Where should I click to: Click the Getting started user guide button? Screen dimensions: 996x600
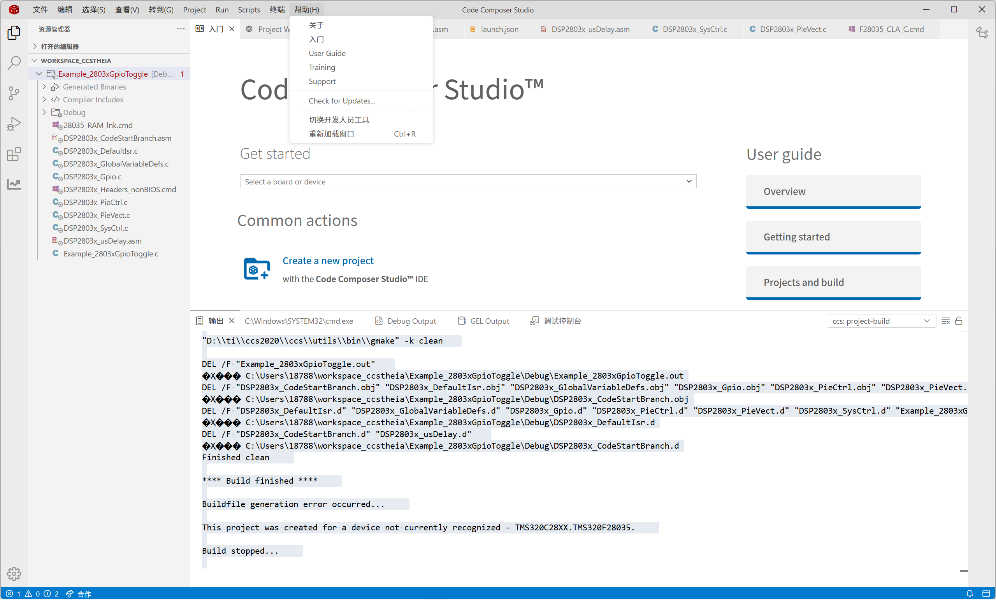pyautogui.click(x=833, y=237)
